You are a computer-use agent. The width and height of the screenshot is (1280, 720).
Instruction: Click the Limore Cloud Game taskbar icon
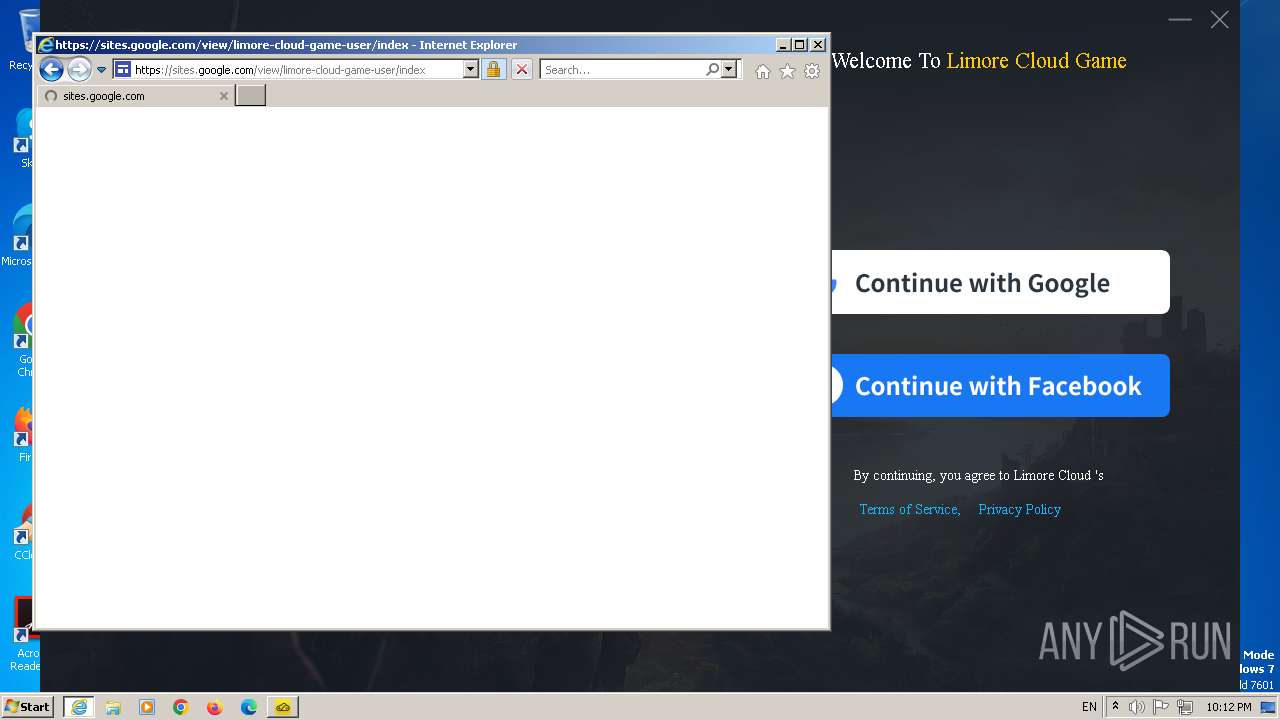pos(283,707)
